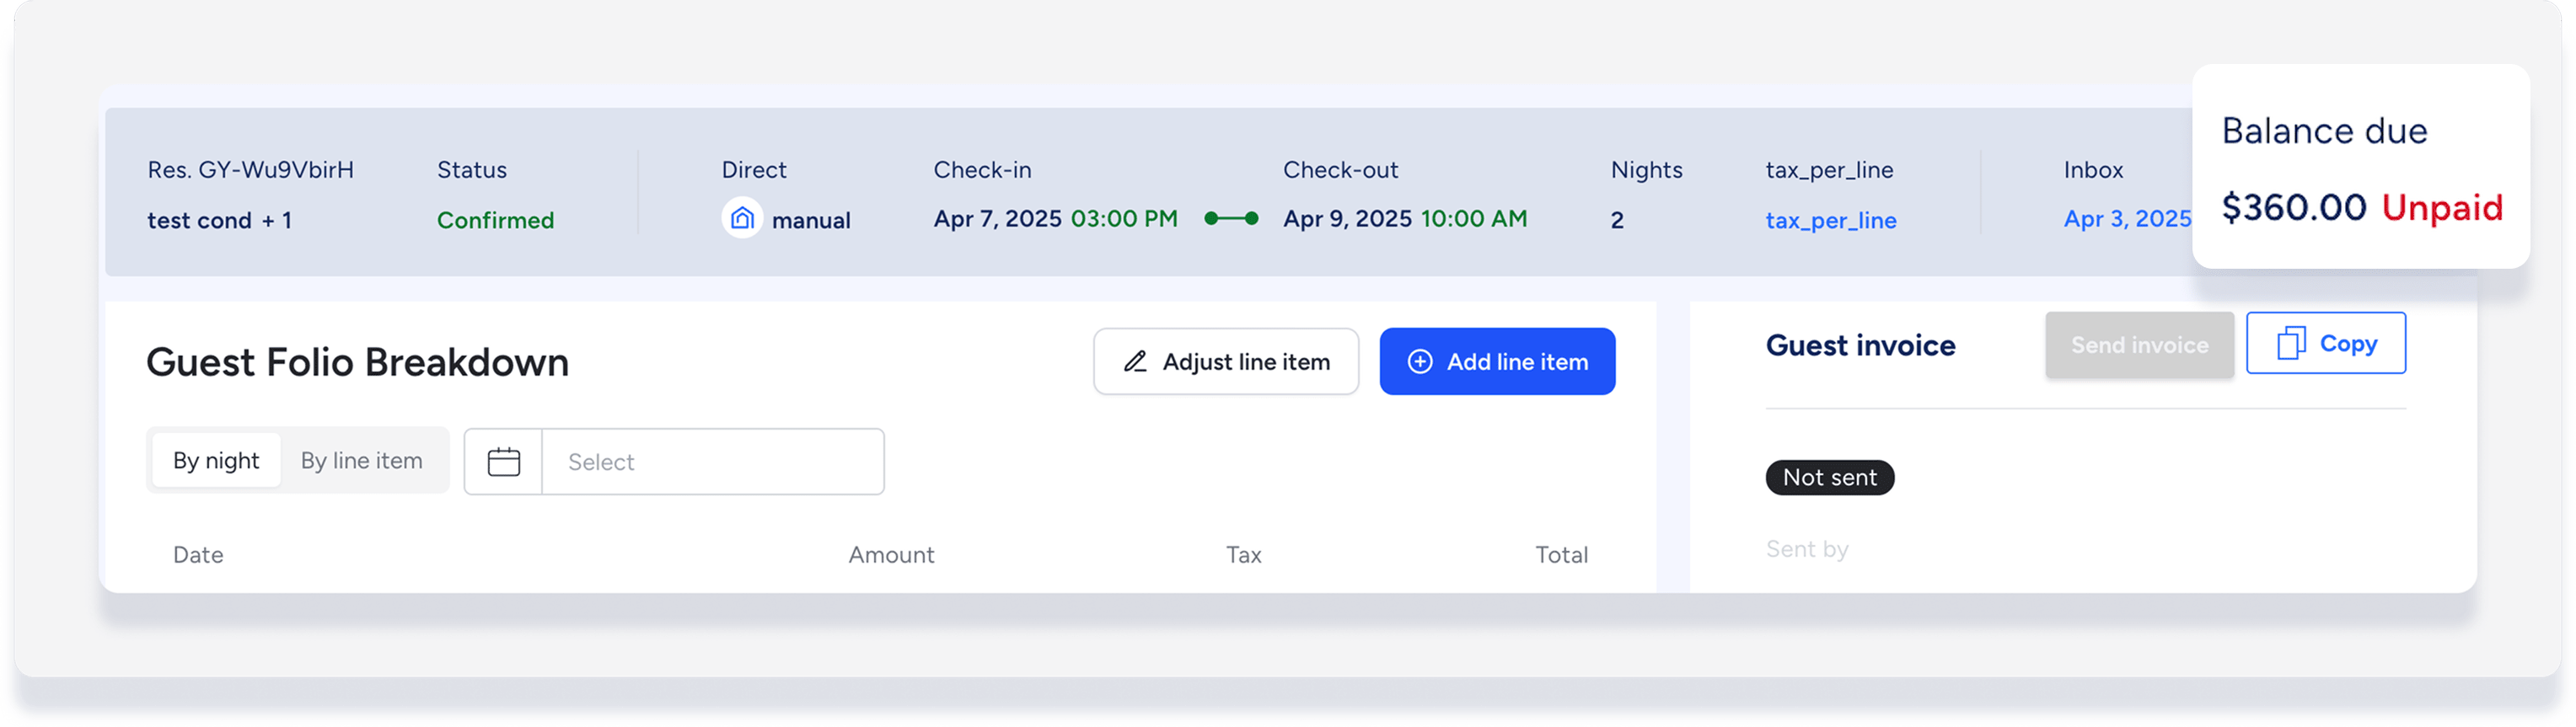This screenshot has width=2576, height=727.
Task: Click the pencil icon on Adjust line item
Action: tap(1135, 362)
